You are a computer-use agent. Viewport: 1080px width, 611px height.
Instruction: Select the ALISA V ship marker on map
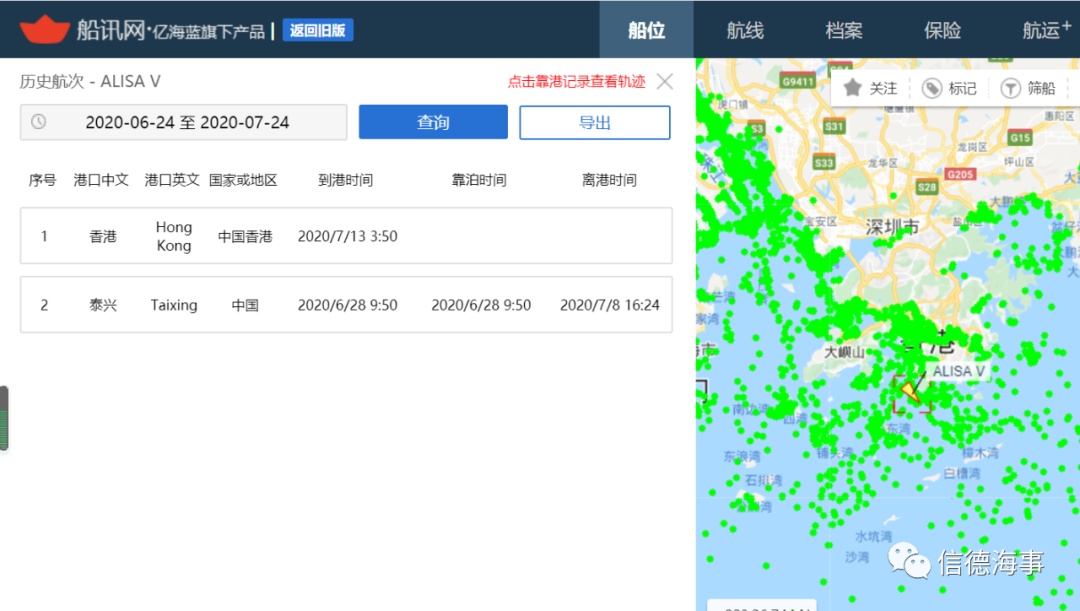click(909, 391)
